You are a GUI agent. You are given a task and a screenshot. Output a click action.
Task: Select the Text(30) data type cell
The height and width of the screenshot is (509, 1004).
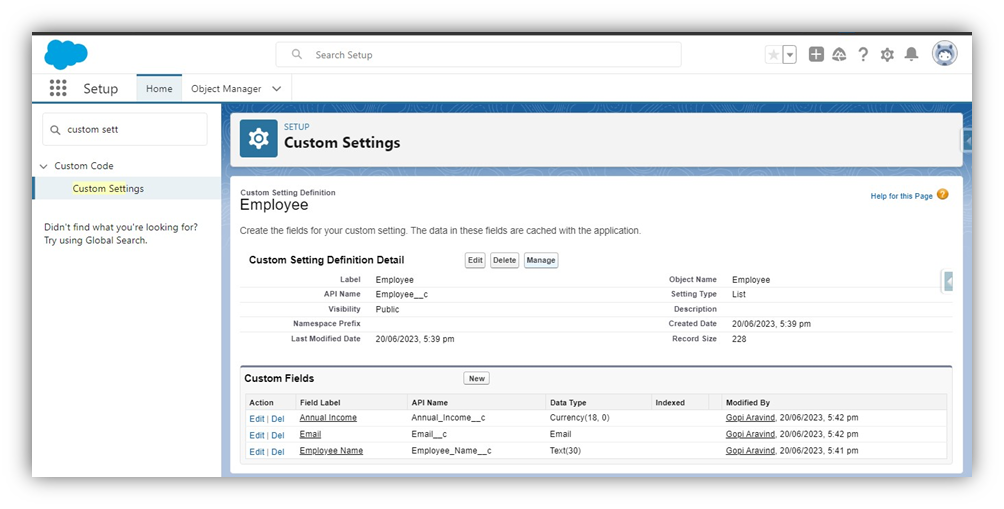click(x=565, y=451)
